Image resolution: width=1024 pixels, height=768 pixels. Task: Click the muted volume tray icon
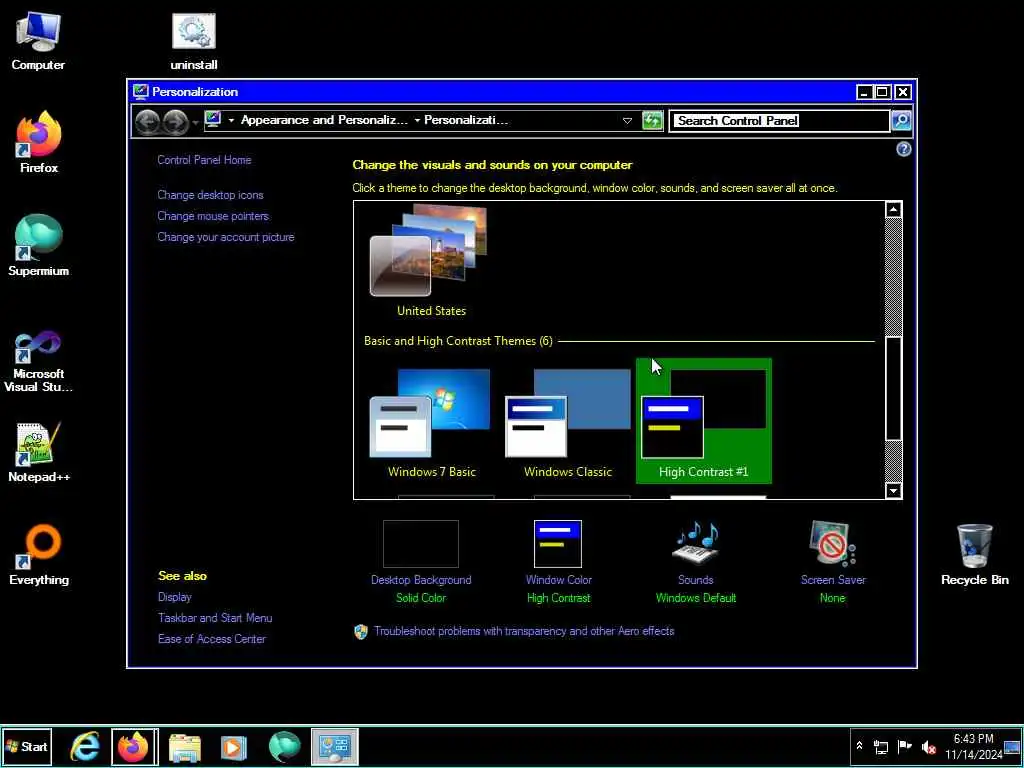pyautogui.click(x=928, y=748)
